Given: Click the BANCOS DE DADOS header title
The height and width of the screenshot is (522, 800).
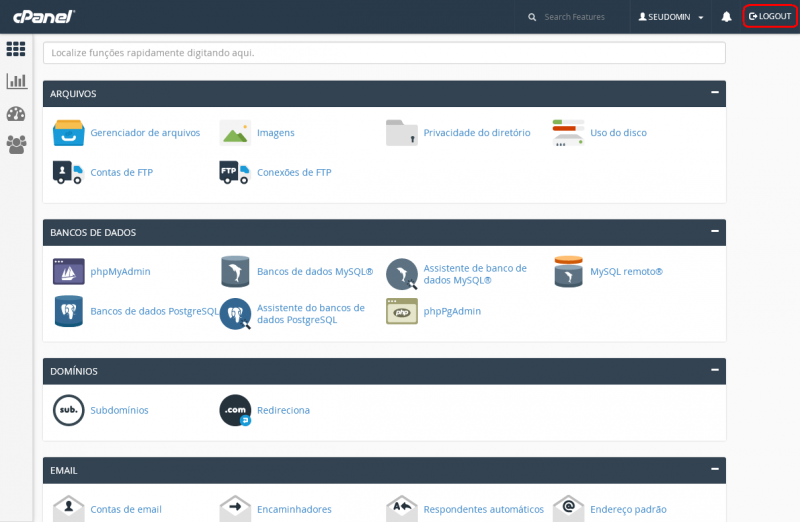Looking at the screenshot, I should tap(93, 233).
